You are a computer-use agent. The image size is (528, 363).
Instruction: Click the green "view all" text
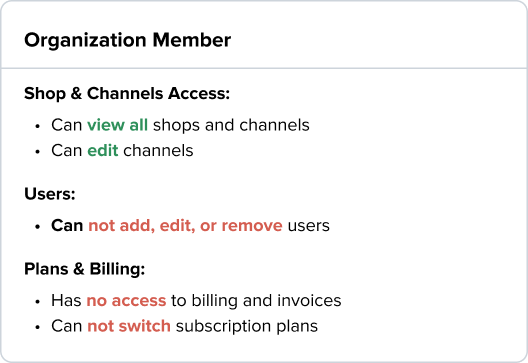click(x=118, y=125)
